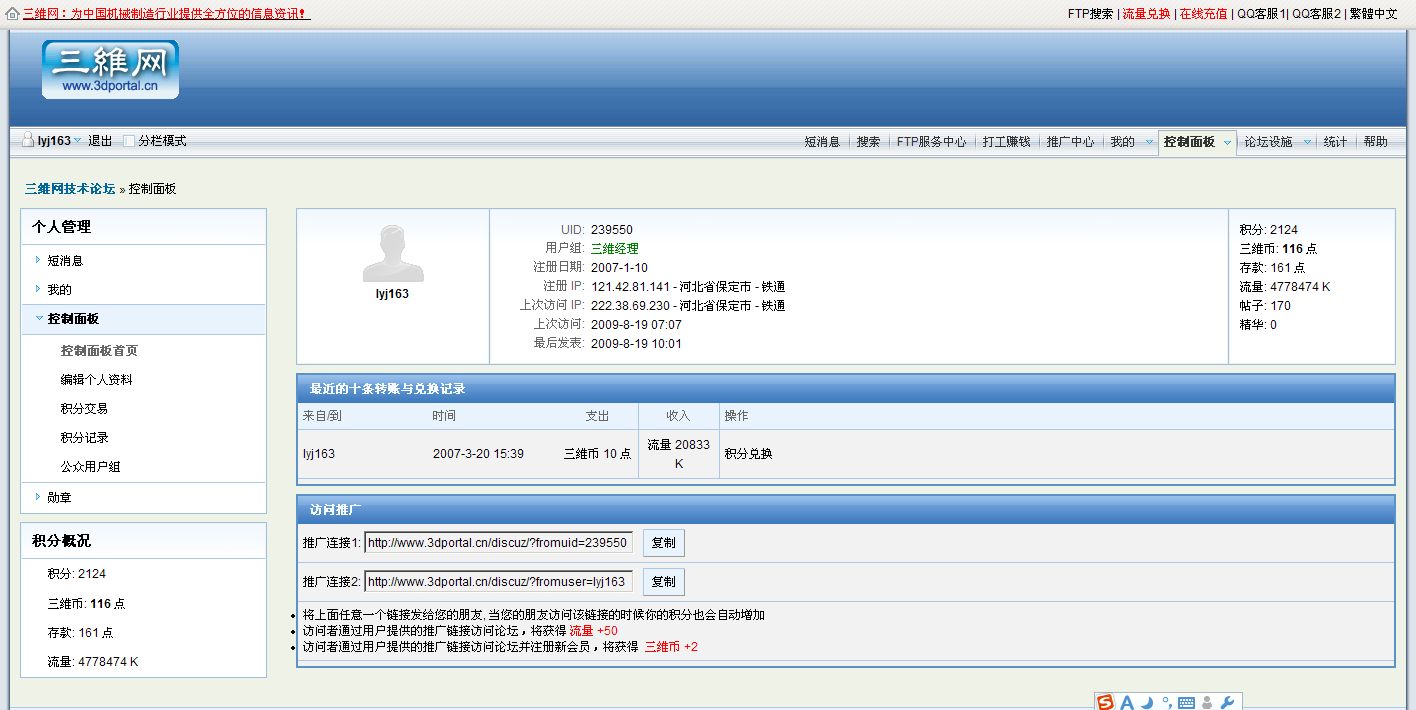Click the 积分兑换 operation cell

749,454
